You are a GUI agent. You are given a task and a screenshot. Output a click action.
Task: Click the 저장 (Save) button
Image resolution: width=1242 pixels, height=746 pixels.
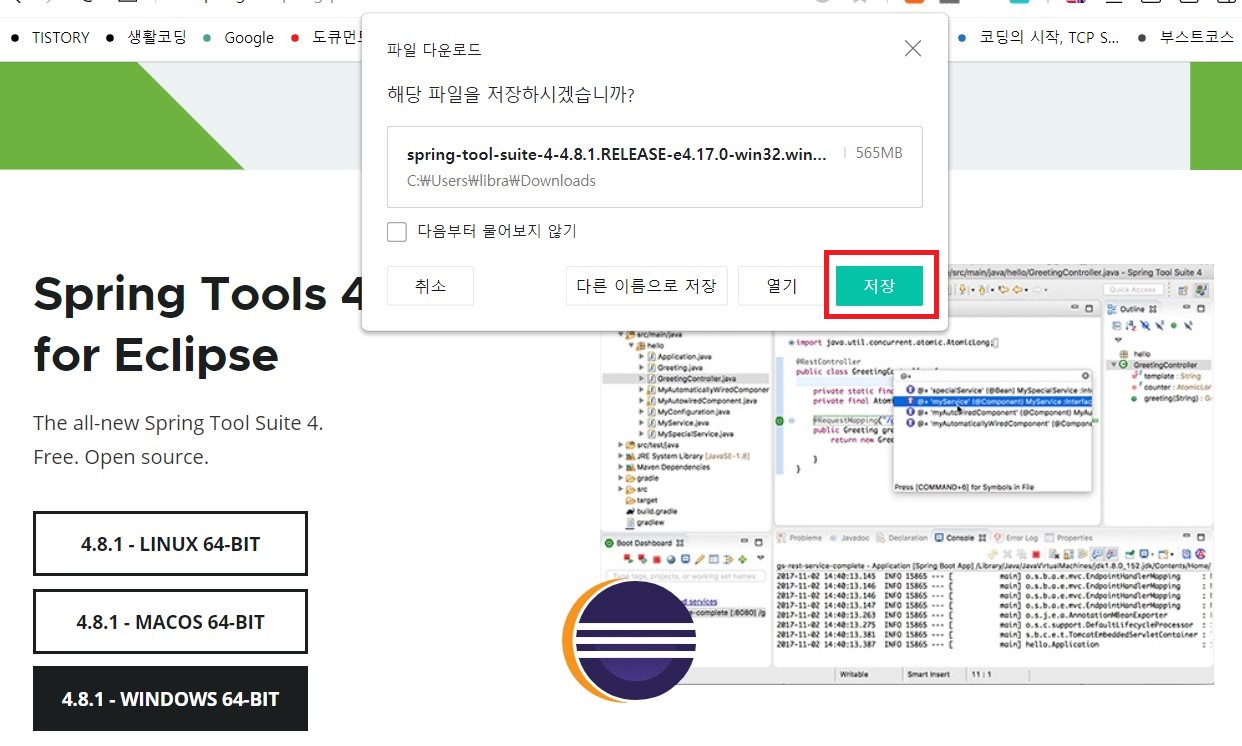click(x=879, y=286)
